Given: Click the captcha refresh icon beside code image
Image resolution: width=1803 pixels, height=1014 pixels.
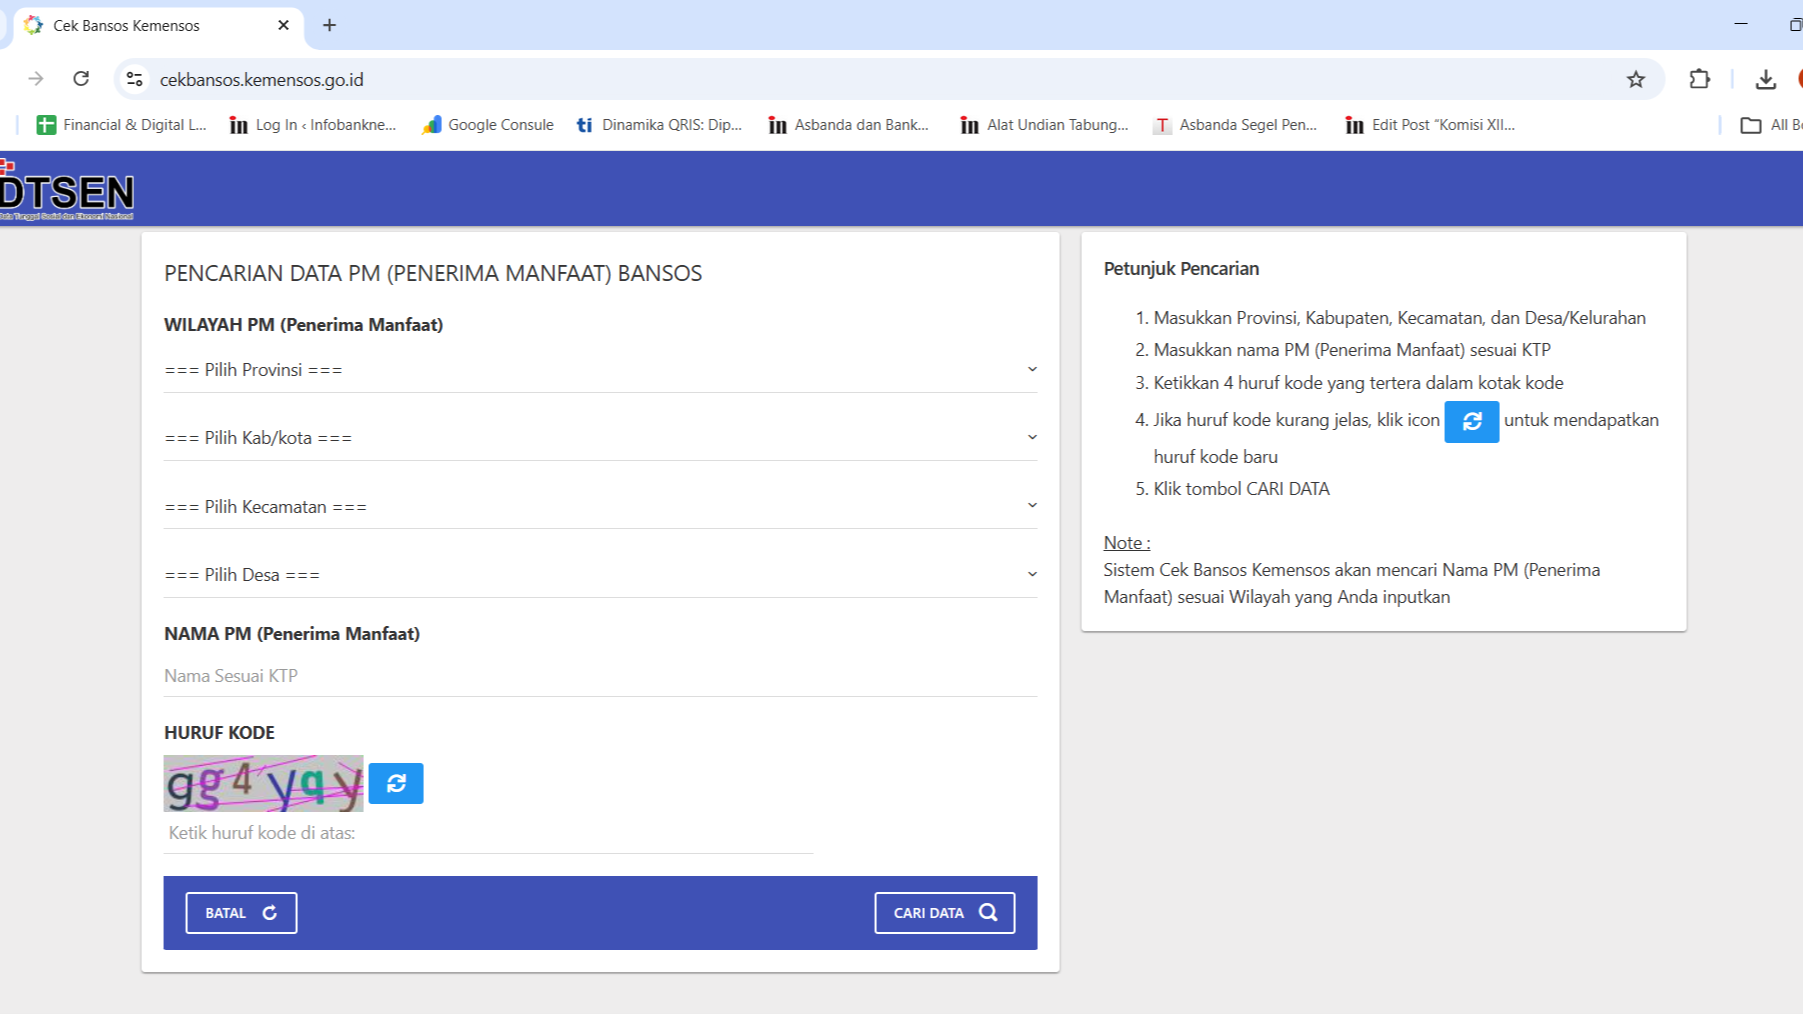Looking at the screenshot, I should 395,783.
